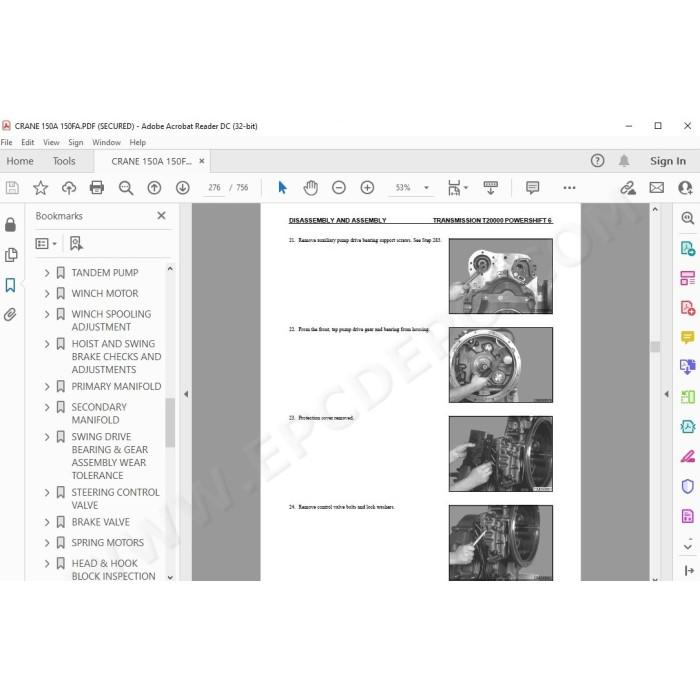Screen dimensions: 700x700
Task: Open the File menu
Action: (x=7, y=142)
